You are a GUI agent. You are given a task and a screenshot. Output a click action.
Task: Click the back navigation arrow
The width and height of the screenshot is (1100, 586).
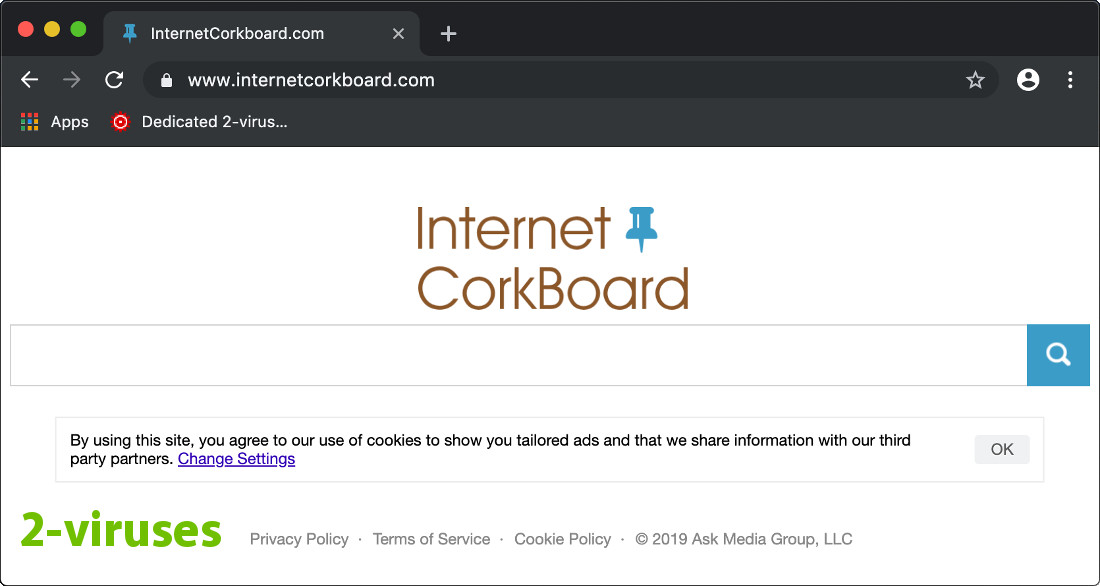pos(29,79)
